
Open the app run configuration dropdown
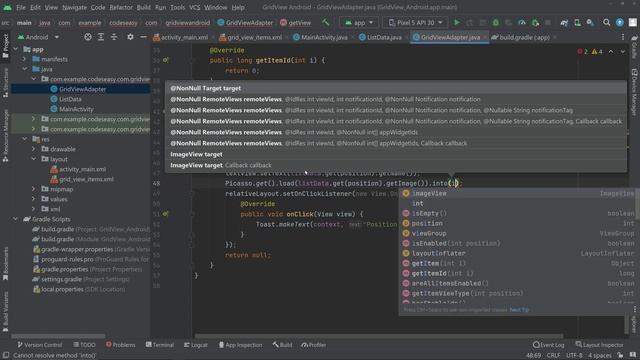pos(359,22)
